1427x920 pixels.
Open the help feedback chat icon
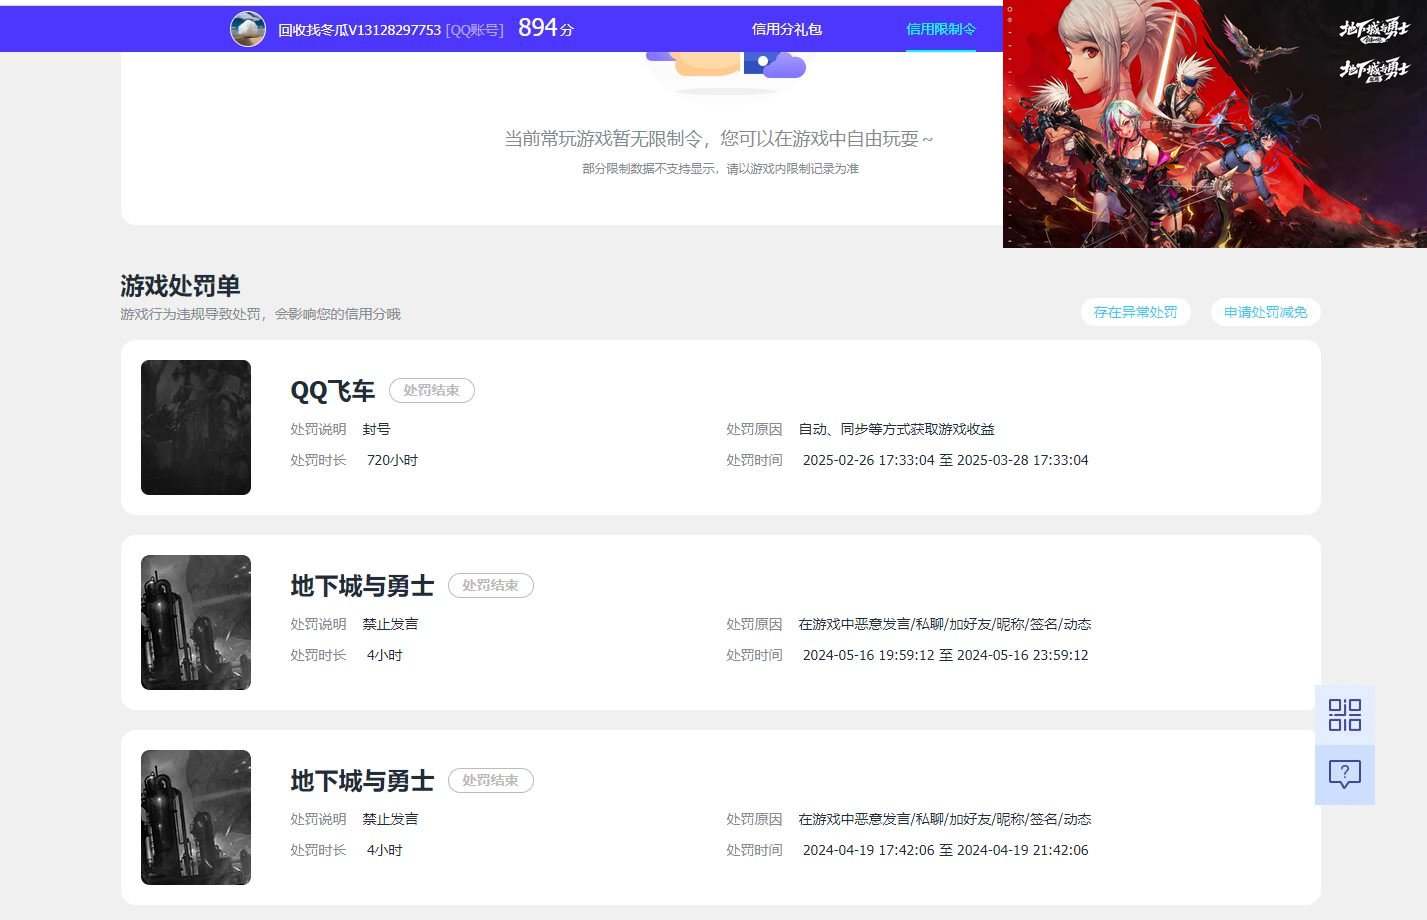(x=1345, y=774)
